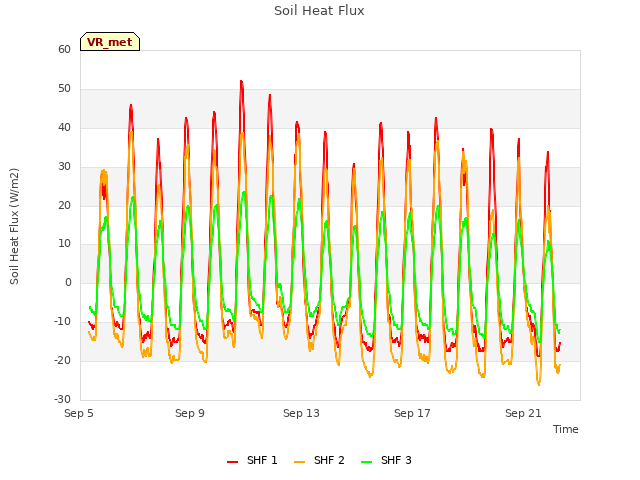
Task: Click the orange SHF 2 legend swatch
Action: tap(299, 461)
